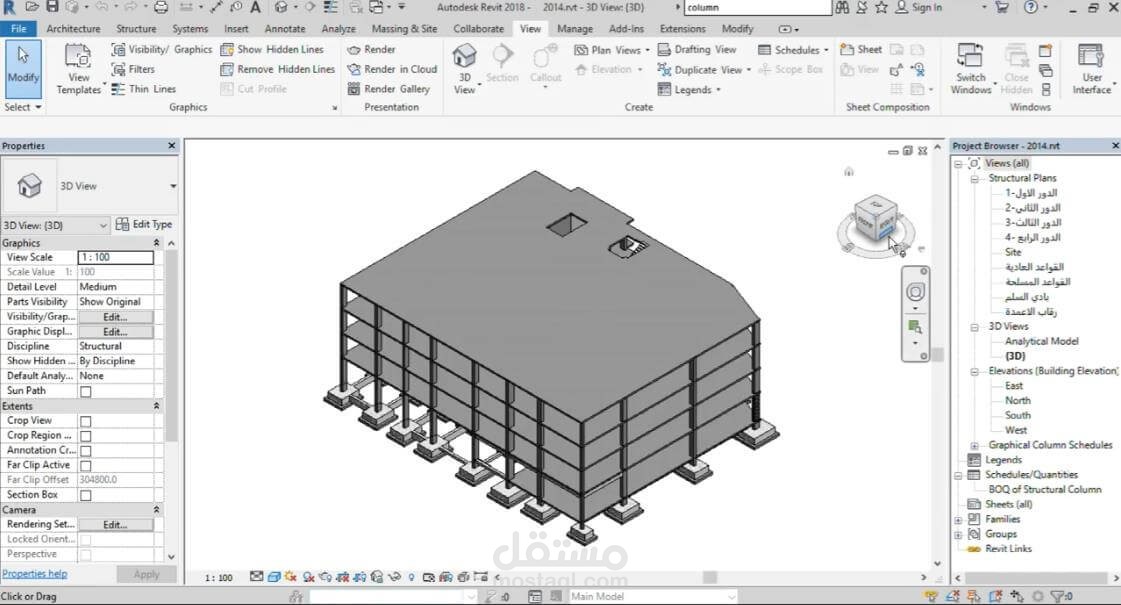
Task: Toggle Thin Lines display
Action: tap(144, 89)
